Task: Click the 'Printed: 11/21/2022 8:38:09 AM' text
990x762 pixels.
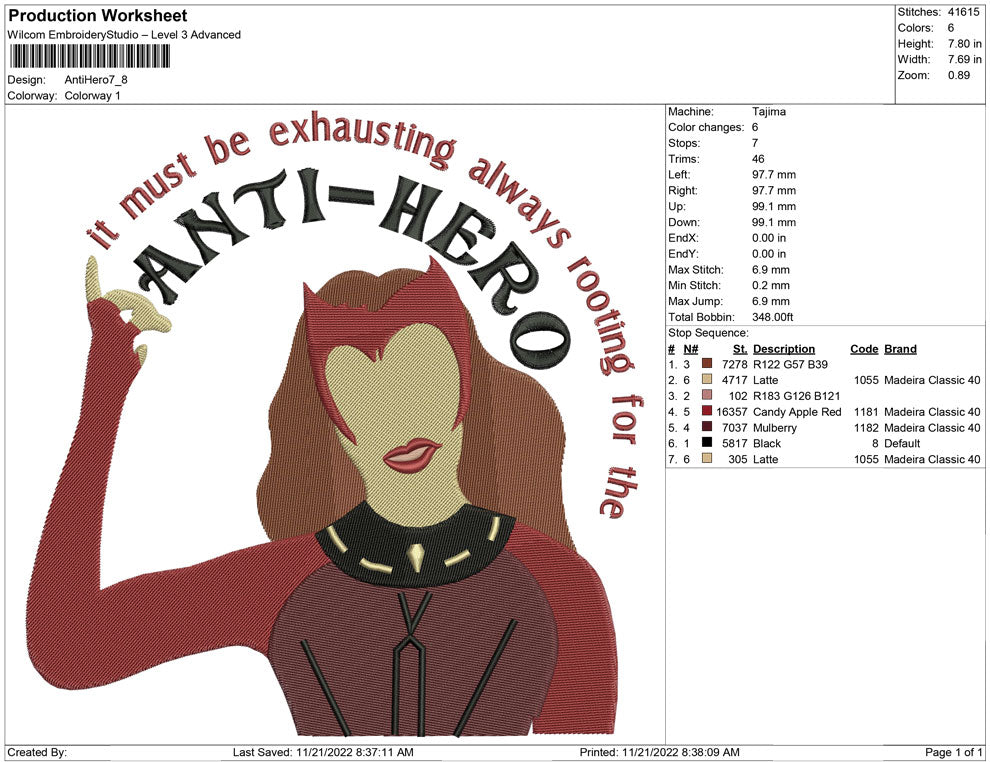Action: [x=659, y=752]
